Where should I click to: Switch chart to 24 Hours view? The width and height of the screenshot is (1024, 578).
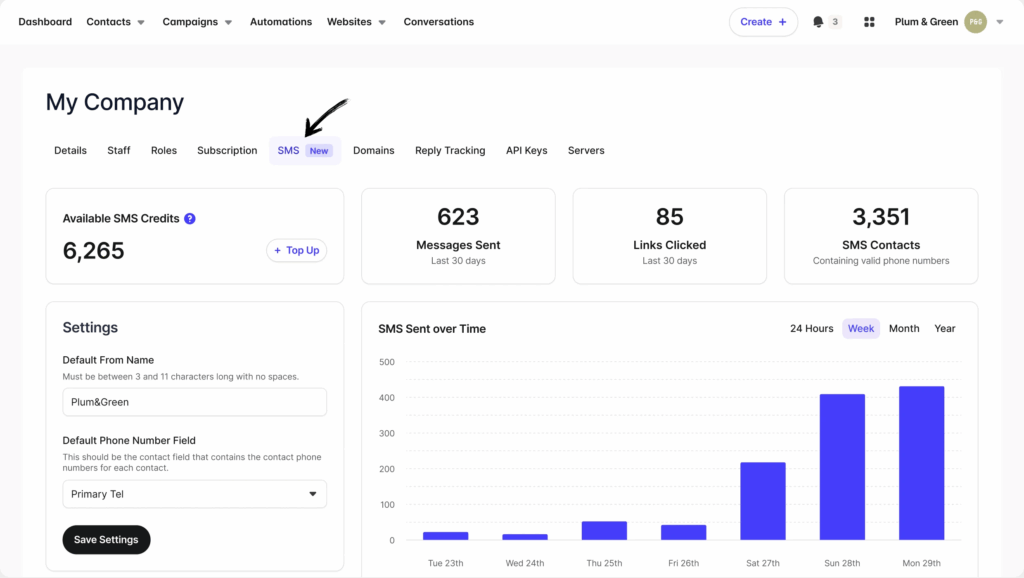[811, 328]
